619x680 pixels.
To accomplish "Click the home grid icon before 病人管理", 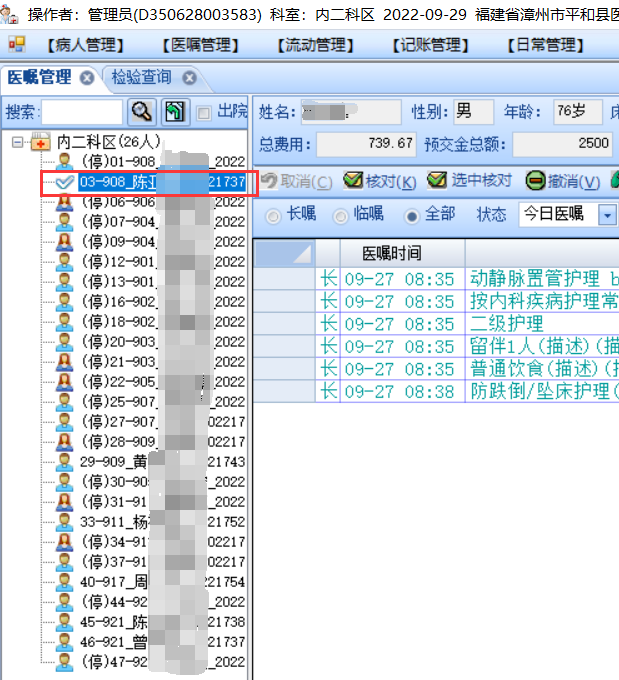I will coord(16,44).
